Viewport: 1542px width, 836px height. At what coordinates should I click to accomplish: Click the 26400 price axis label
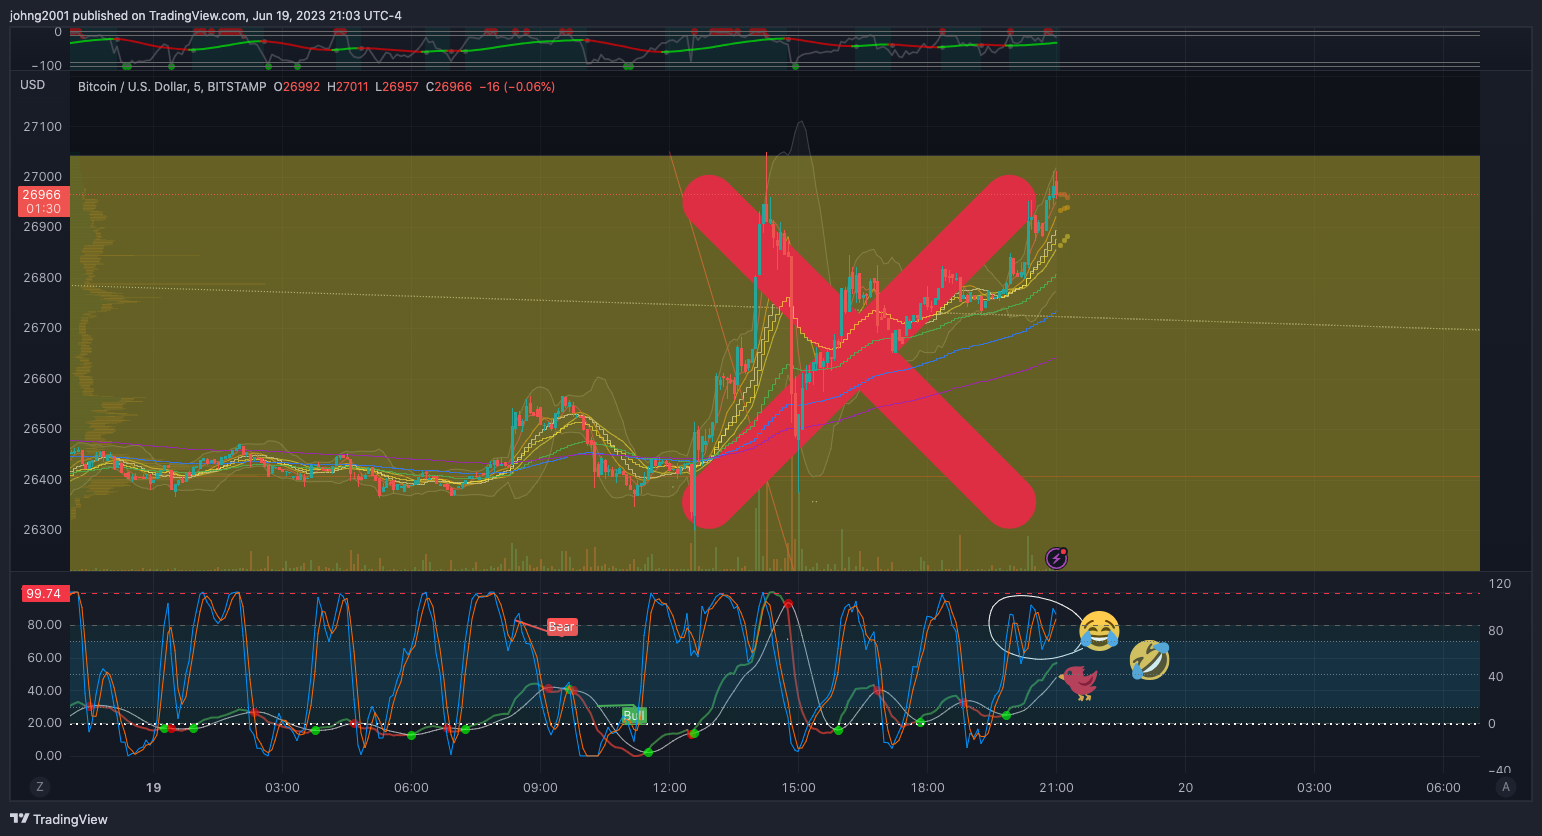(x=42, y=480)
